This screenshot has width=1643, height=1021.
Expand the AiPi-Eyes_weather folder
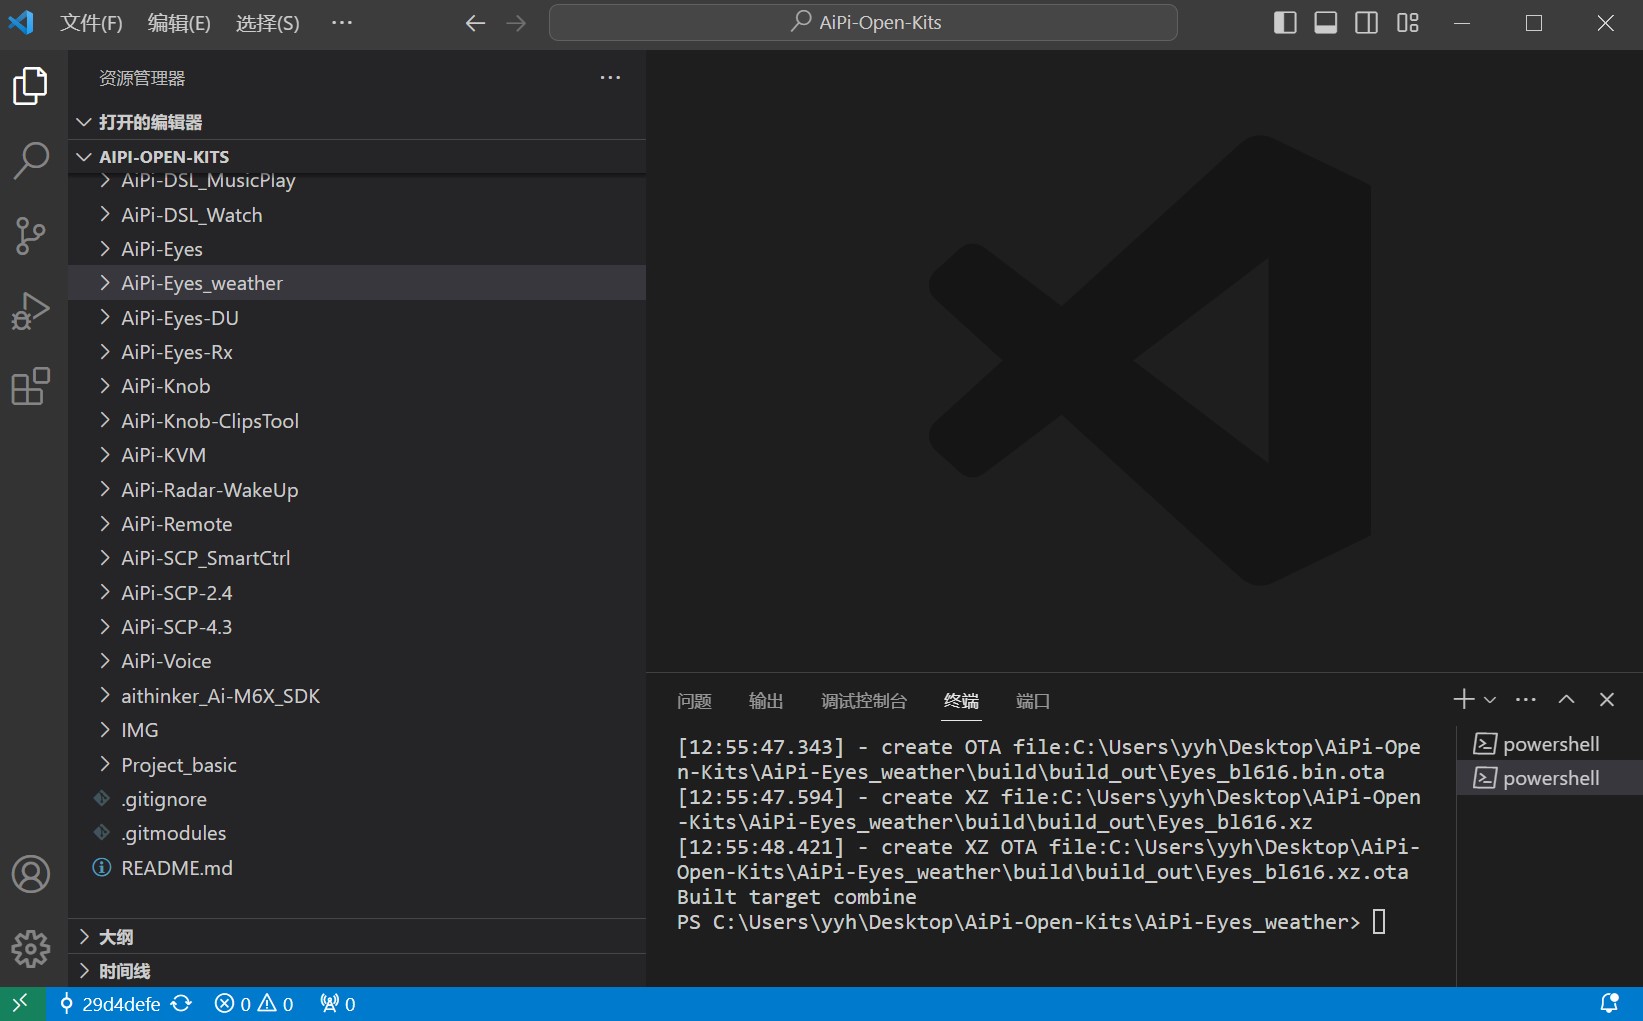(x=357, y=283)
